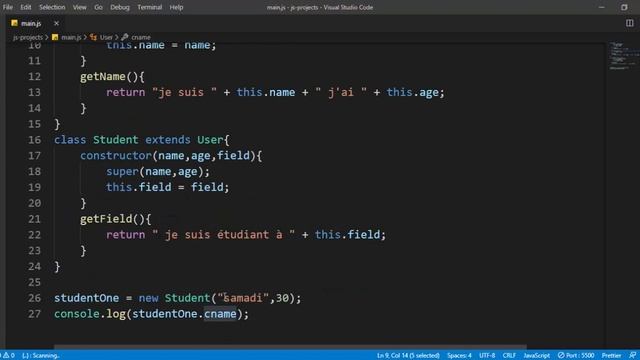The image size is (640, 360).
Task: Open the Selection menu
Action: click(52, 7)
